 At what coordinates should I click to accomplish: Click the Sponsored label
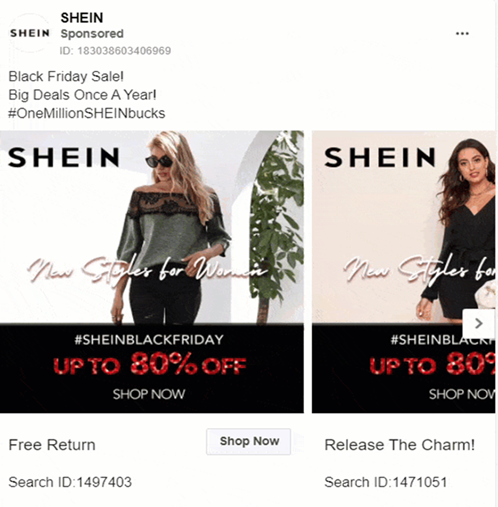click(x=92, y=34)
